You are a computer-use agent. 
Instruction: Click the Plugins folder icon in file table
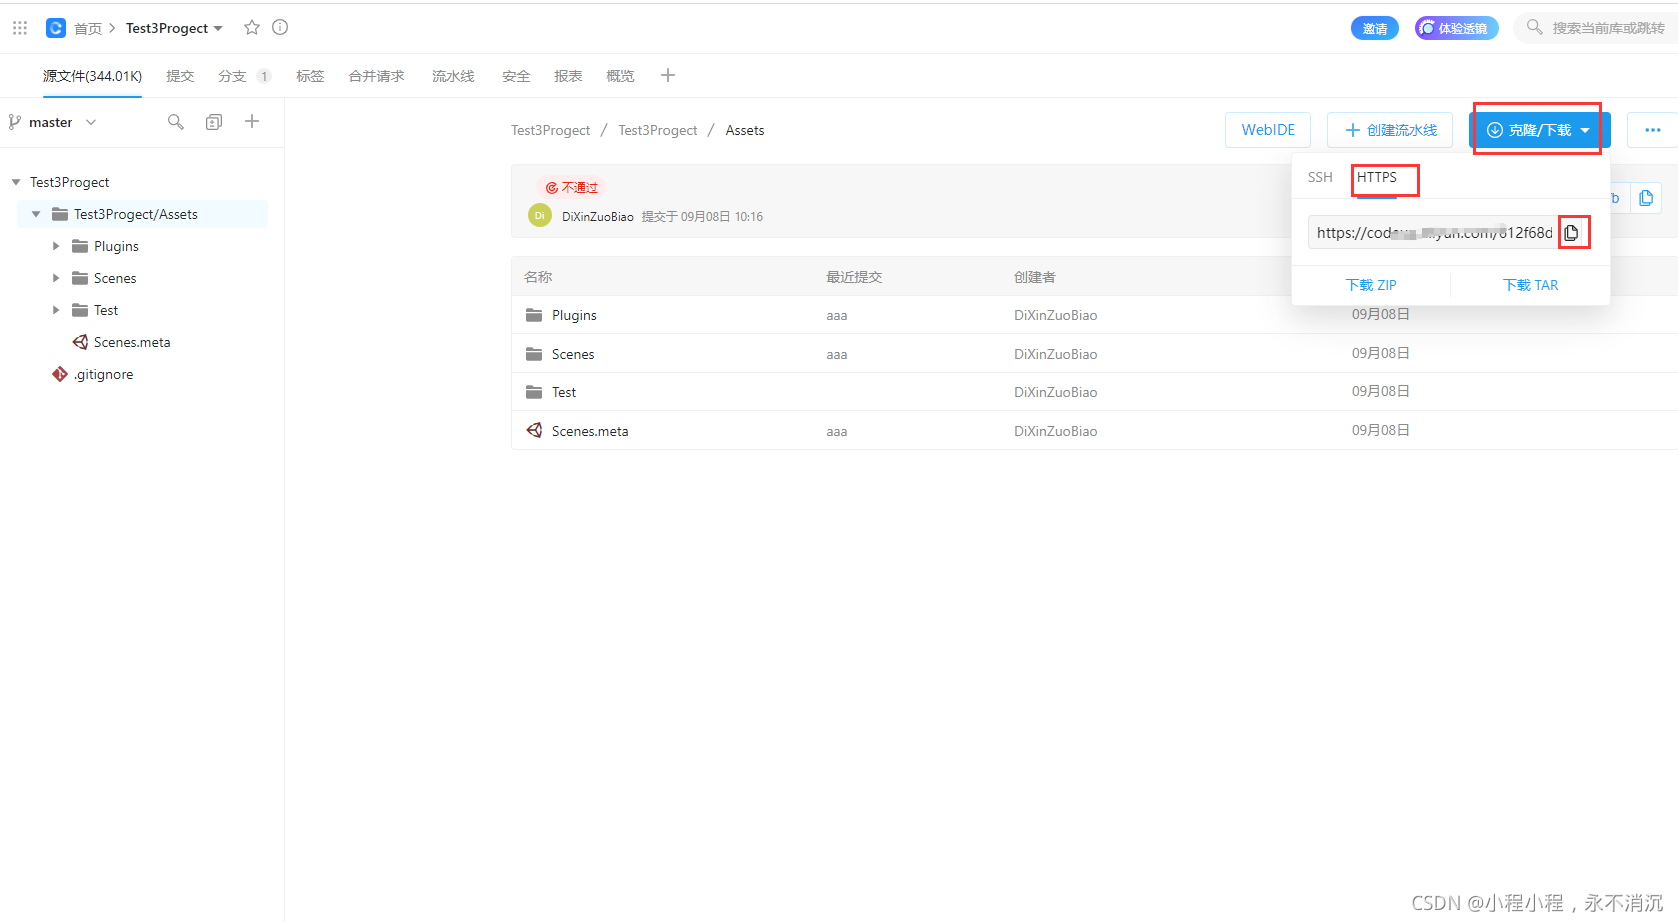(534, 315)
